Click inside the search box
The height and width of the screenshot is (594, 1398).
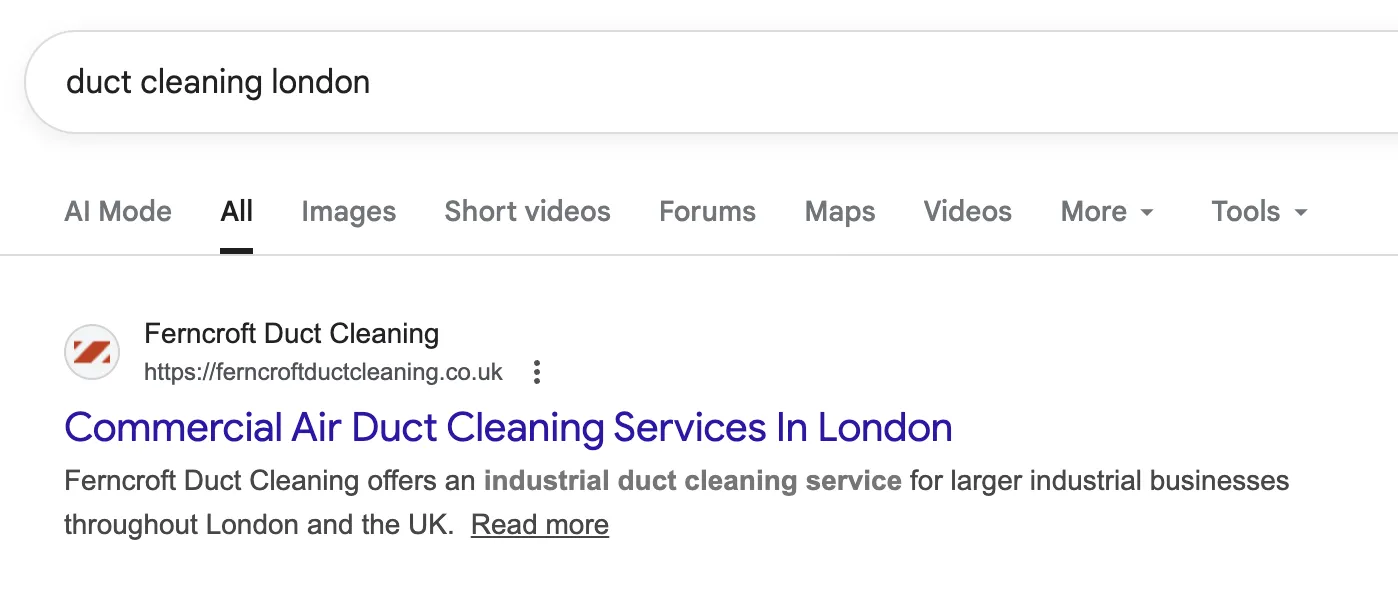[x=600, y=81]
